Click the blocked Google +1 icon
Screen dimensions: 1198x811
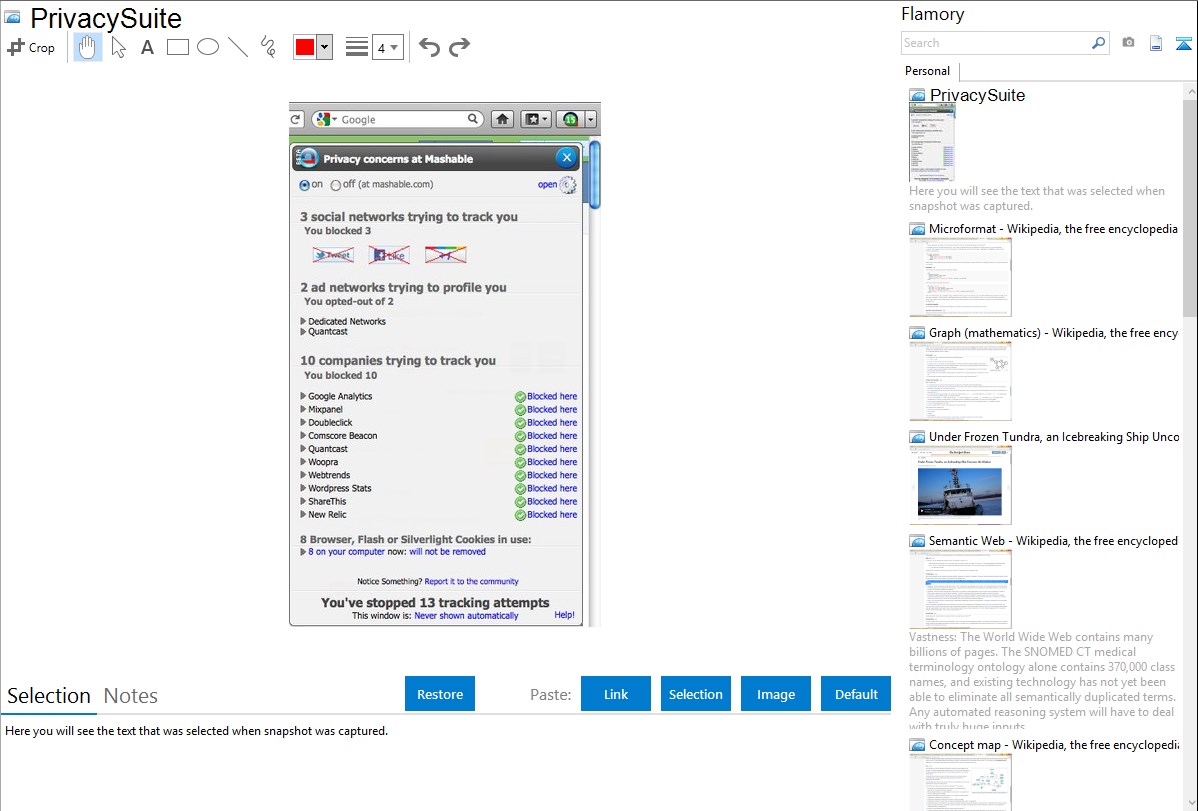445,255
